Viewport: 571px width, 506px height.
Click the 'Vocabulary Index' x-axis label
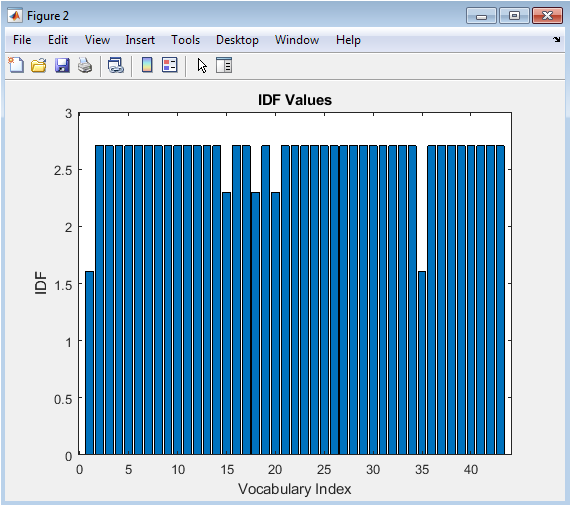[x=295, y=489]
